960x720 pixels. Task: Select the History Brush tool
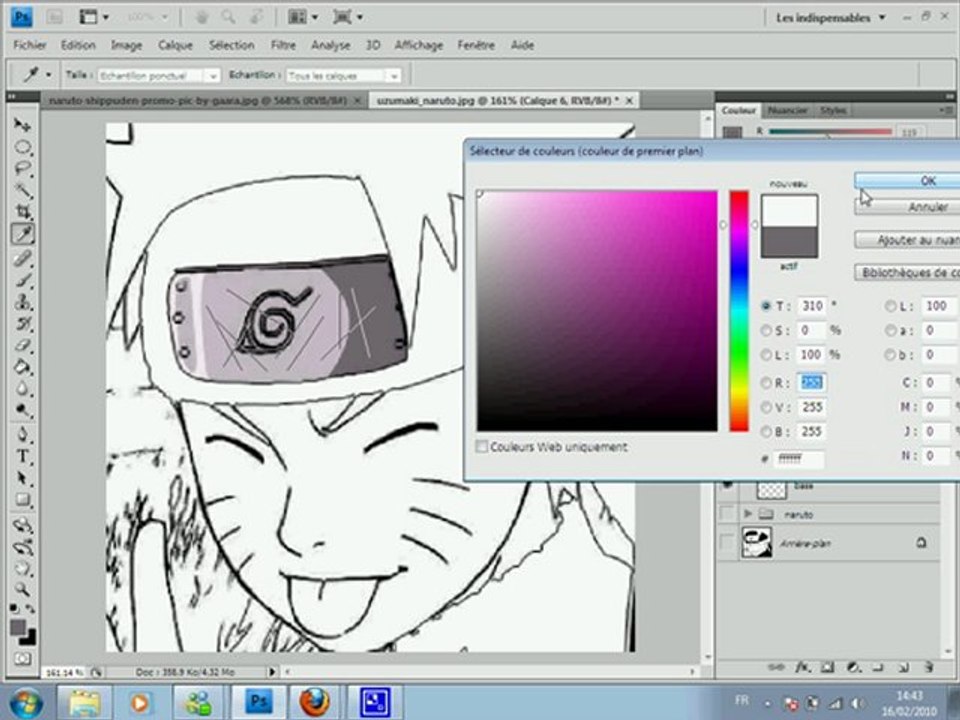pos(23,324)
